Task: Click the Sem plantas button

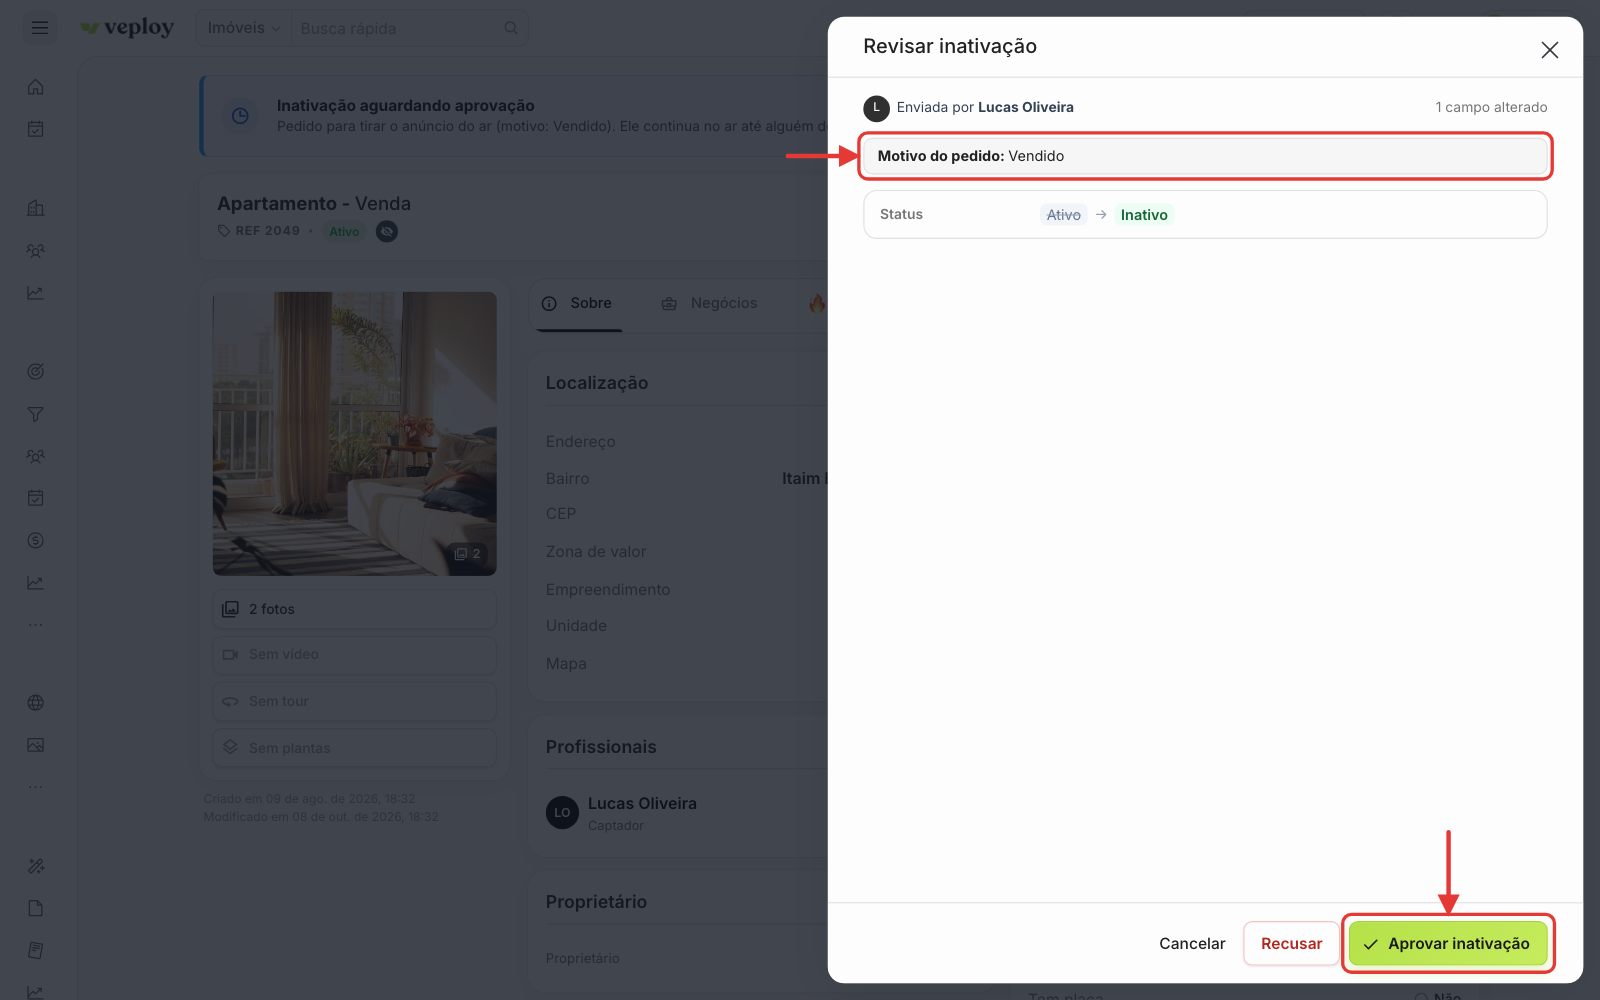Action: [355, 748]
